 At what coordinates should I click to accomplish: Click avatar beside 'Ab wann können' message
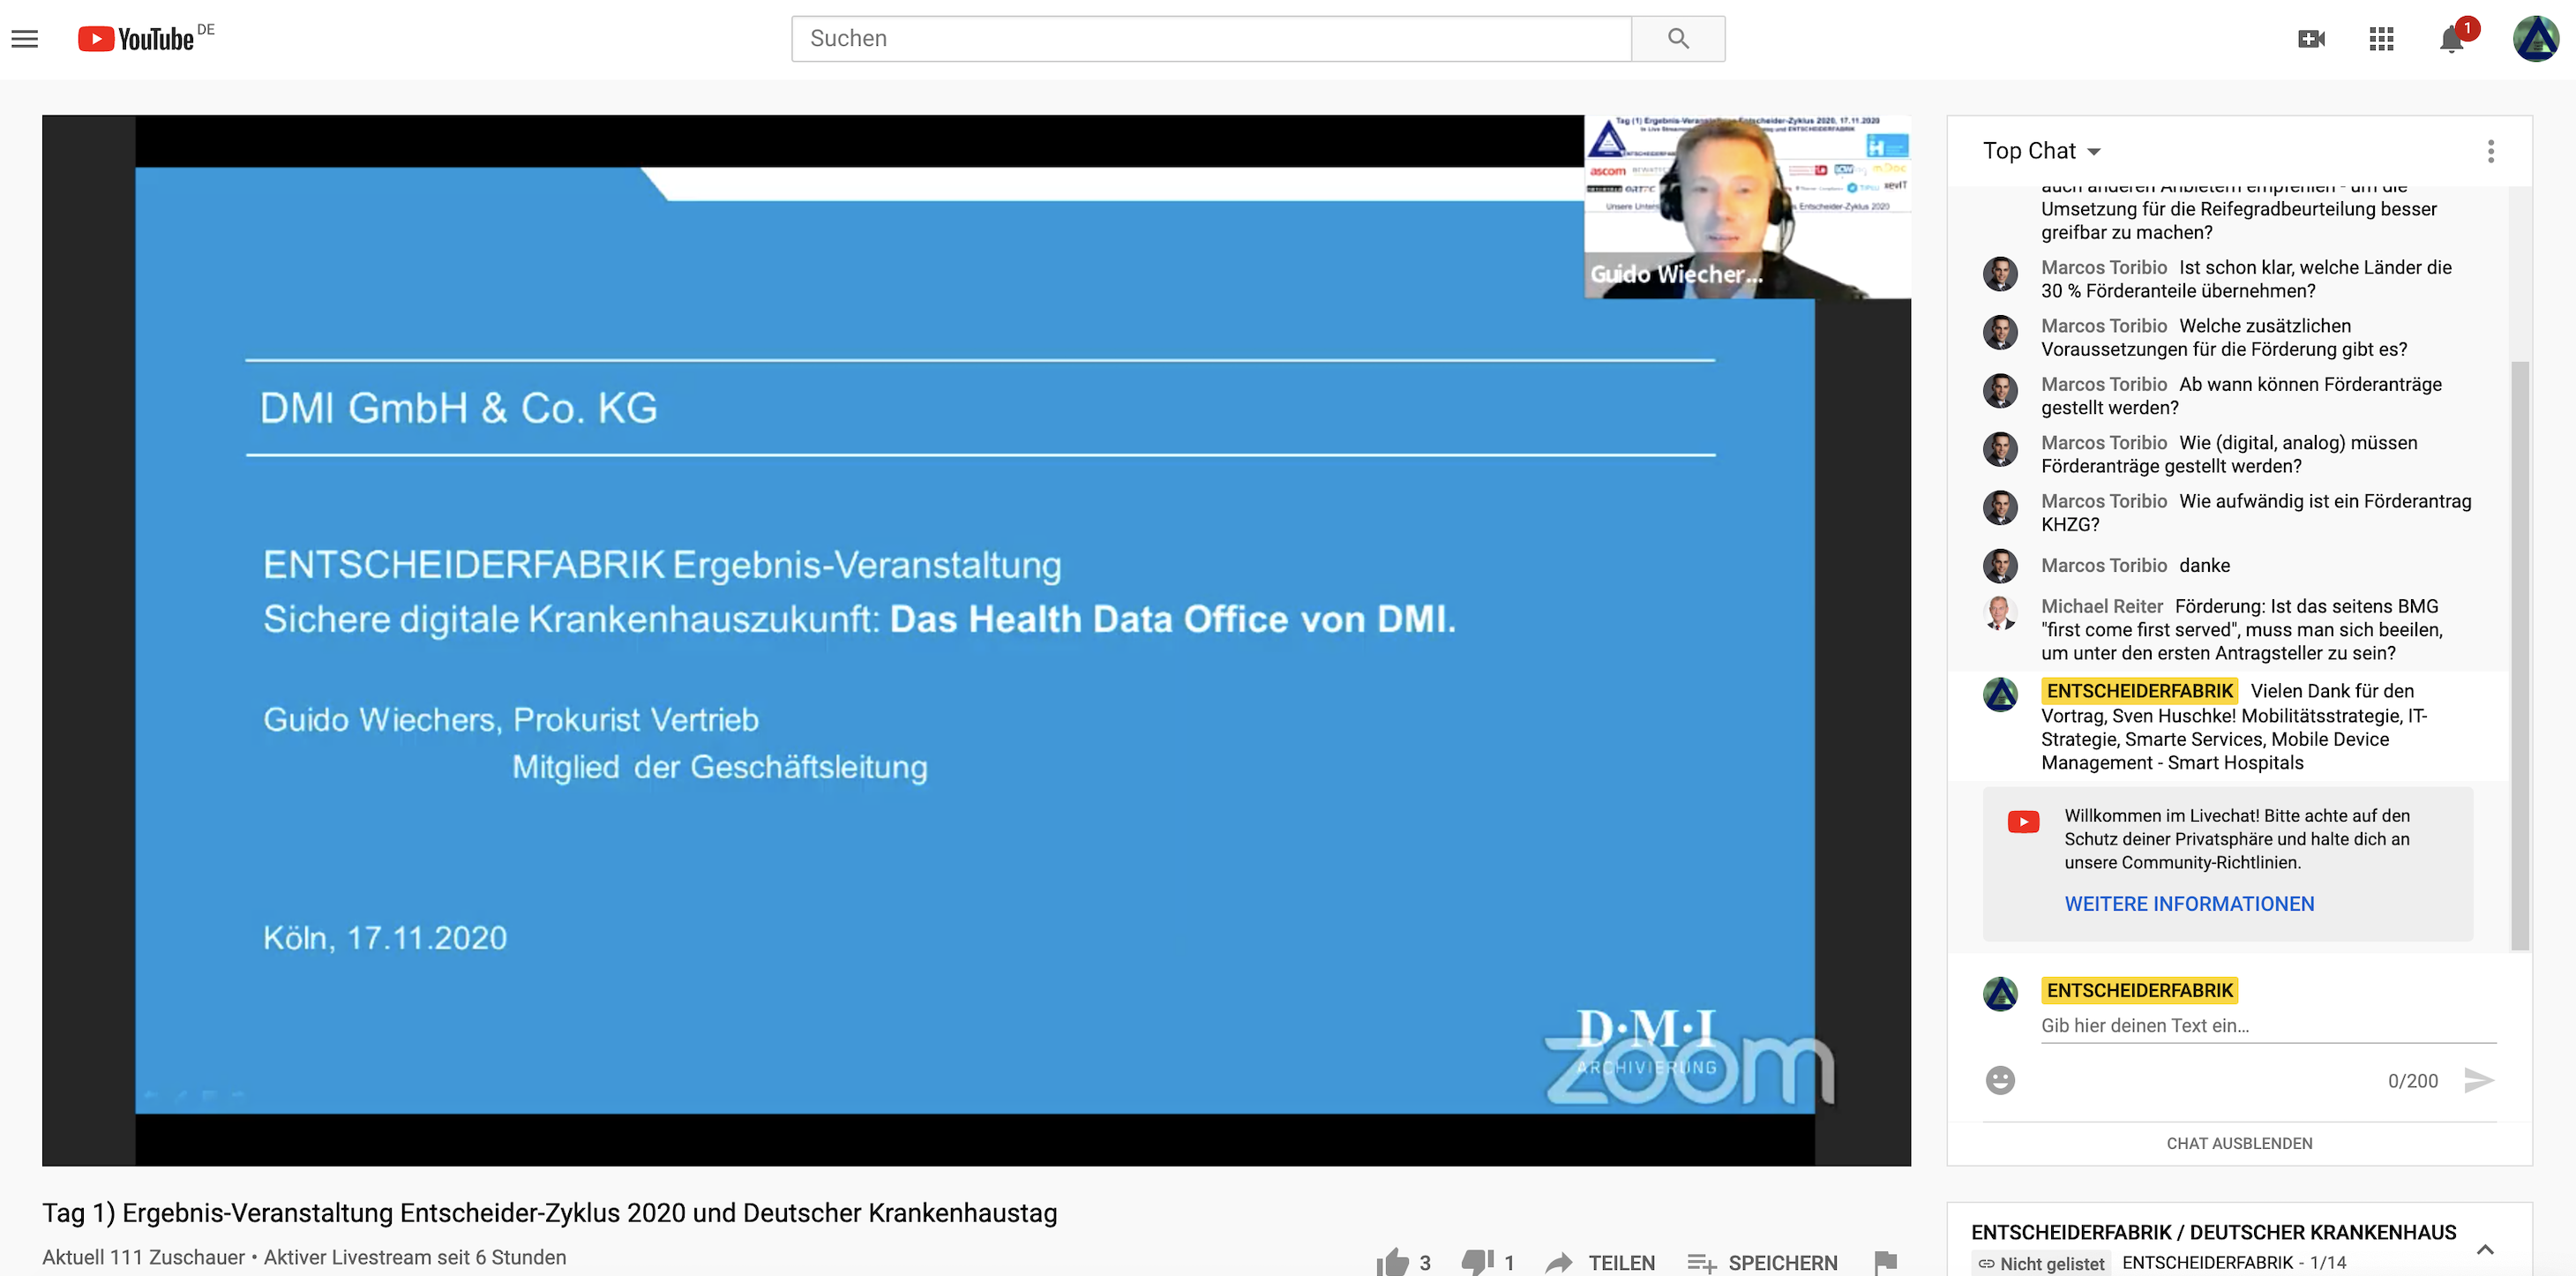2000,391
